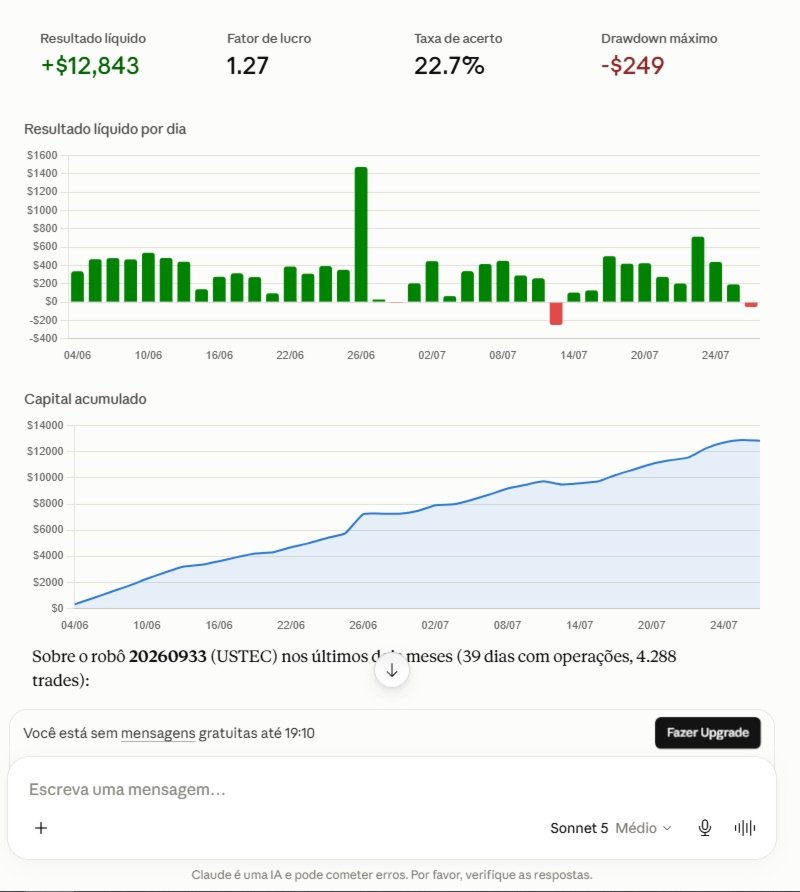Click the tallest green bar near 26/06
Viewport: 800px width, 892px height.
click(361, 234)
